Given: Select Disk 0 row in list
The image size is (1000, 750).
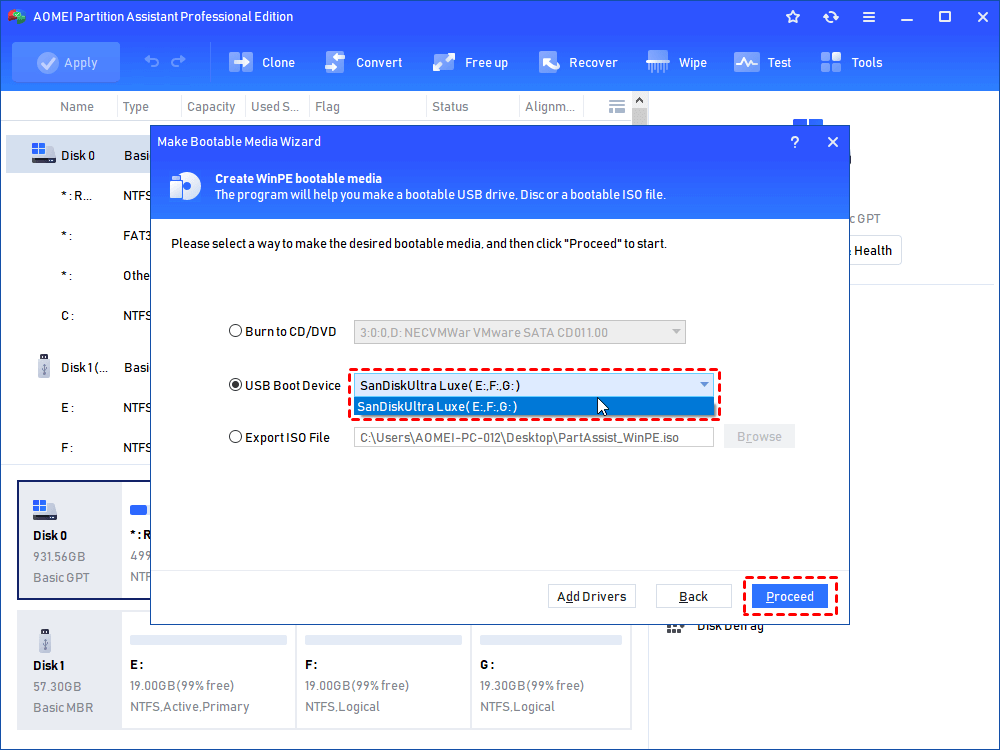Looking at the screenshot, I should 78,155.
